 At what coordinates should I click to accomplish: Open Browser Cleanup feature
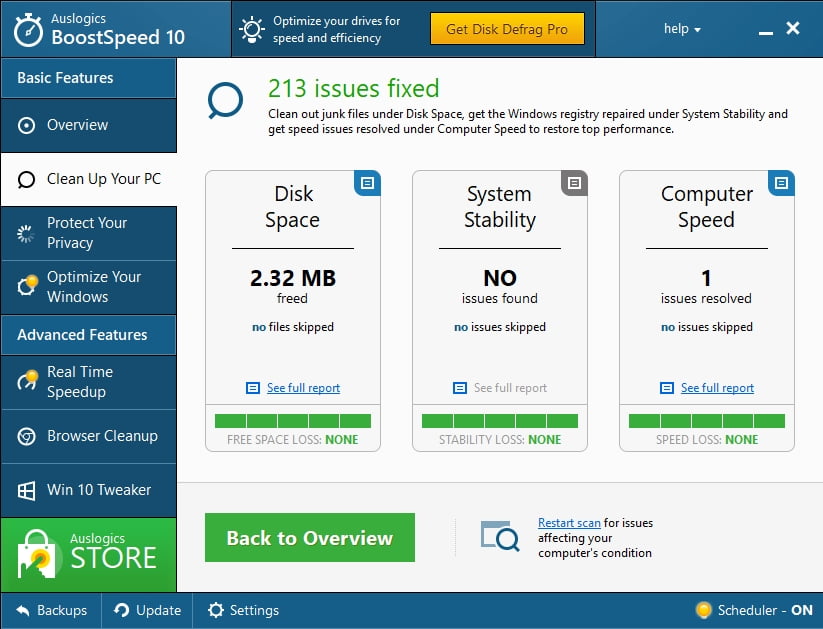89,436
